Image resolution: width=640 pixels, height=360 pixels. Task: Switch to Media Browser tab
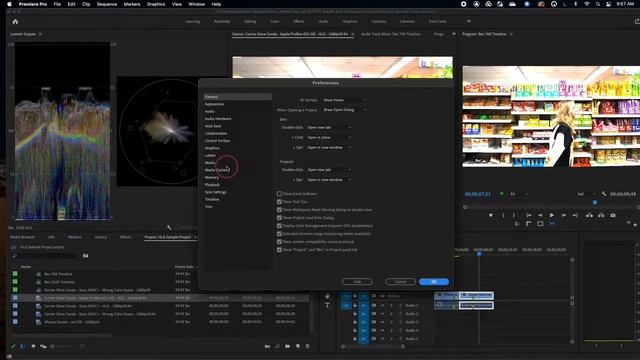point(22,237)
